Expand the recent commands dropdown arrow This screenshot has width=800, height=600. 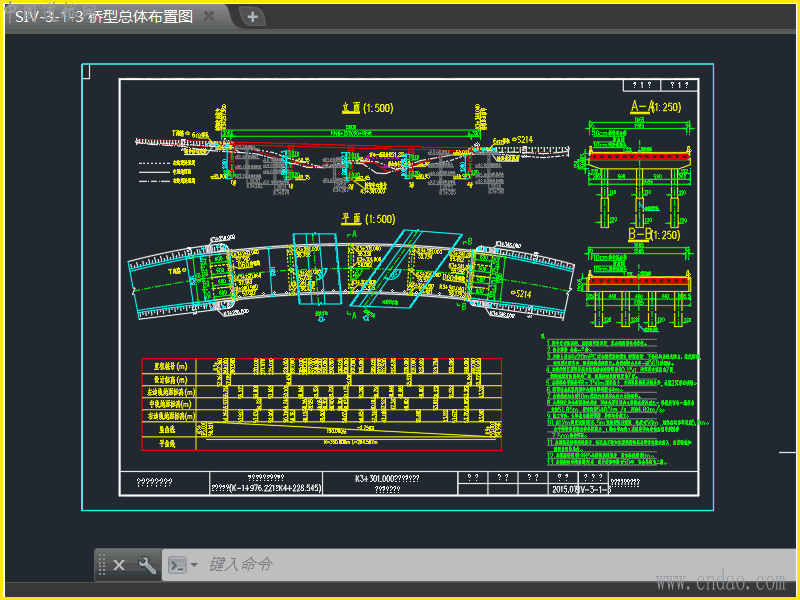pos(194,565)
